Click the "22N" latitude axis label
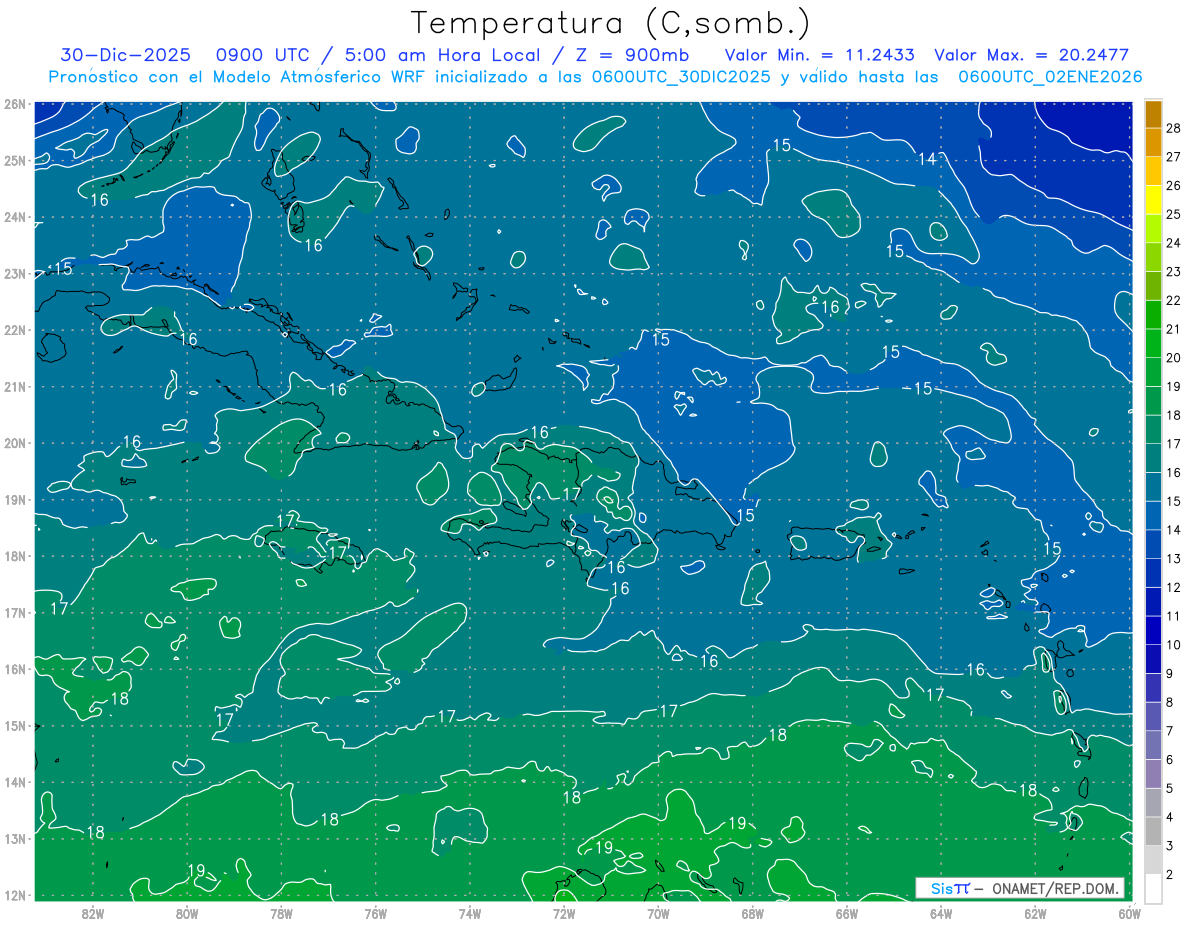Viewport: 1200px width, 927px height. point(15,330)
